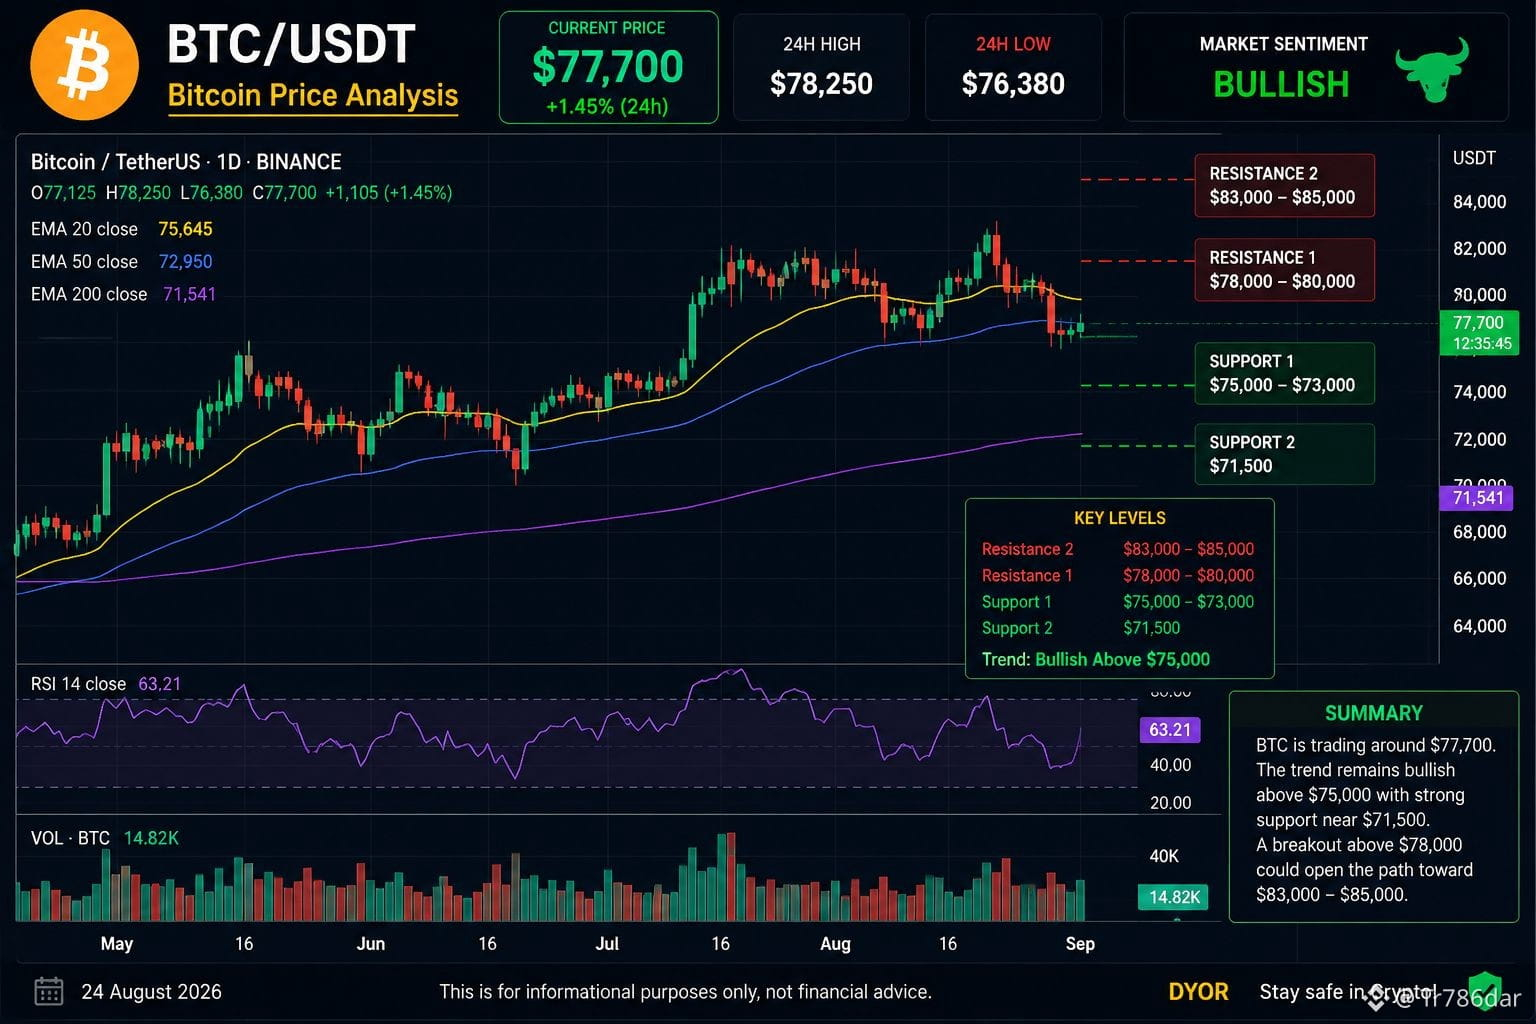Click the calendar icon beside the date
The height and width of the screenshot is (1024, 1536).
point(49,991)
